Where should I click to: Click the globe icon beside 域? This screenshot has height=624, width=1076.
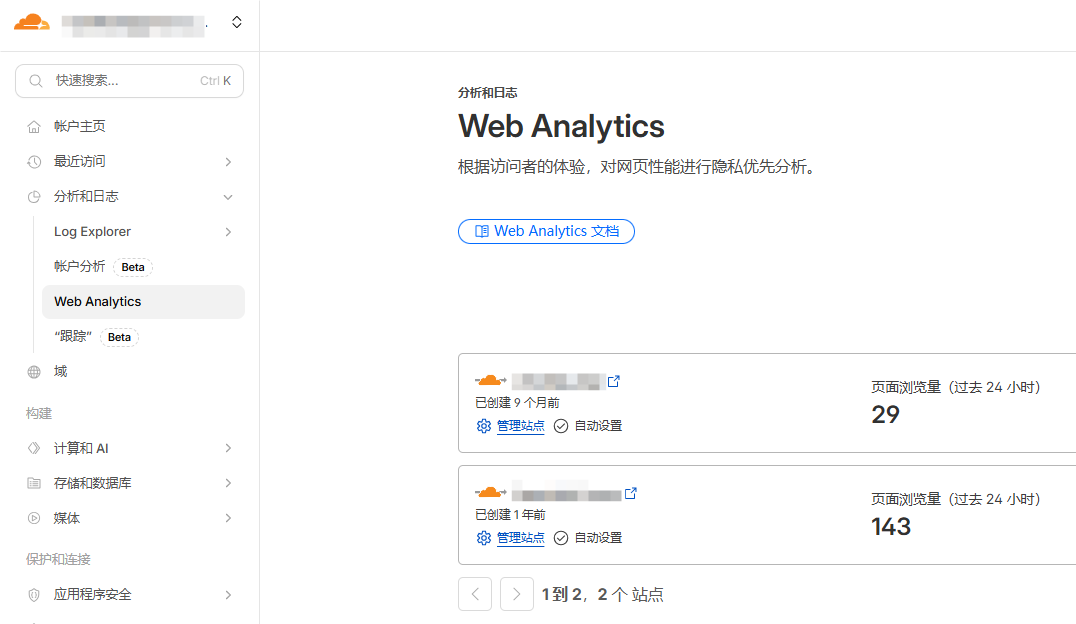[34, 372]
